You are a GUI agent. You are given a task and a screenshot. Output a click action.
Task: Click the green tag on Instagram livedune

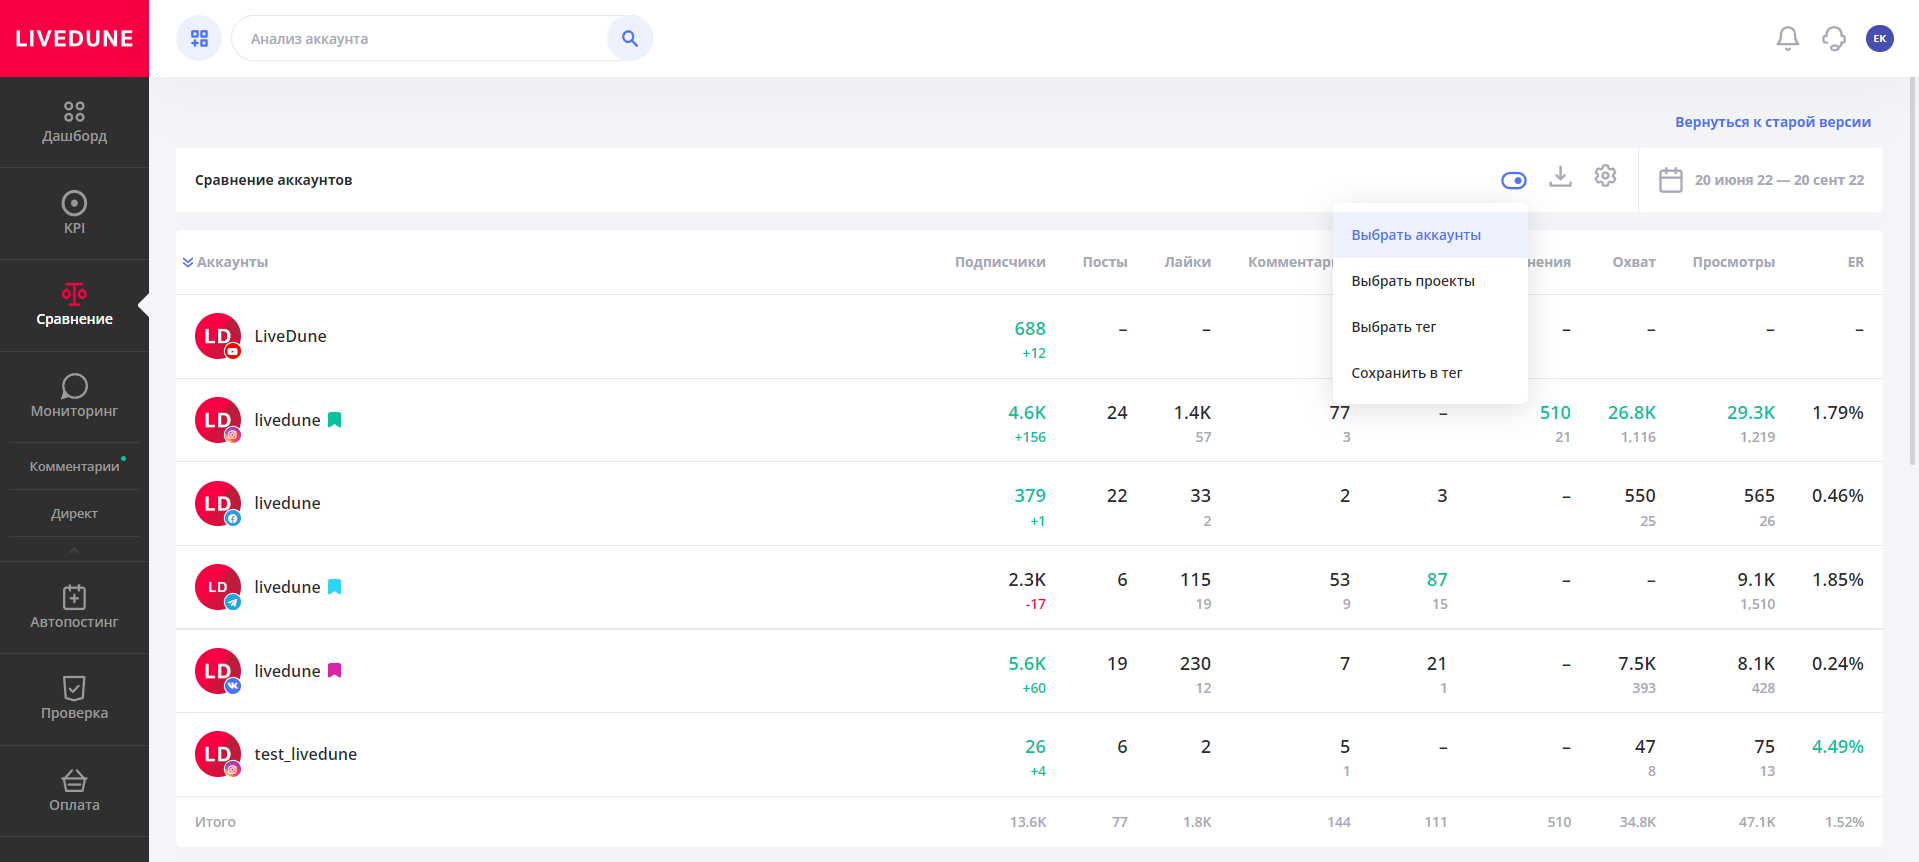[x=335, y=420]
